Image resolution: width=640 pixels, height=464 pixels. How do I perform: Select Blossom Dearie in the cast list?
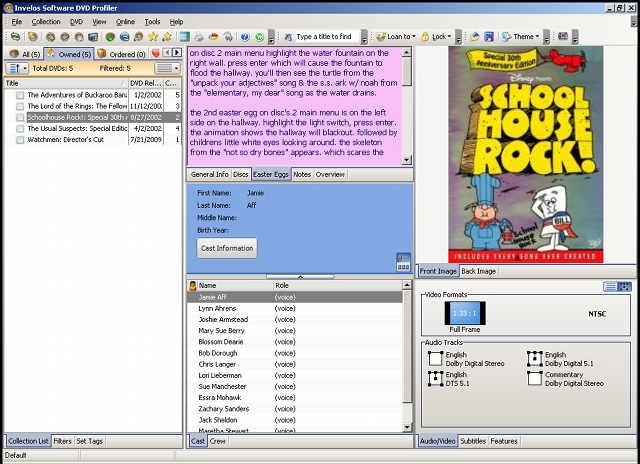[x=295, y=342]
